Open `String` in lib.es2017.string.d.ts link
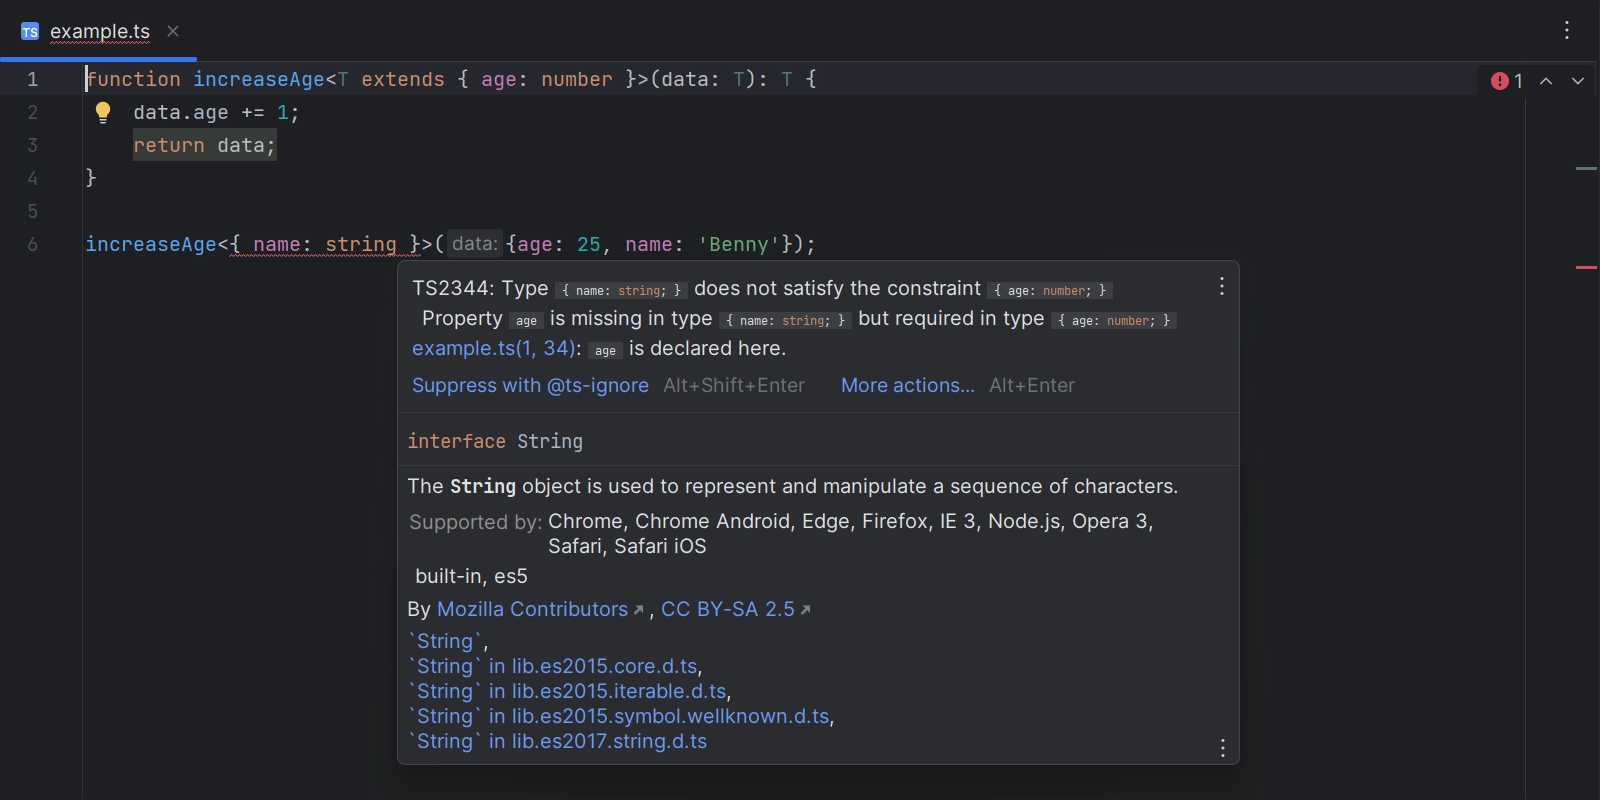 [x=557, y=741]
